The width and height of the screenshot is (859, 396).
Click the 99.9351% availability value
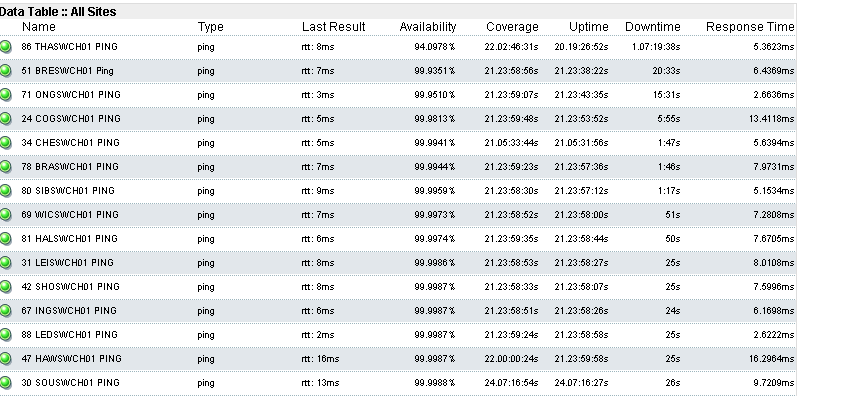point(435,71)
